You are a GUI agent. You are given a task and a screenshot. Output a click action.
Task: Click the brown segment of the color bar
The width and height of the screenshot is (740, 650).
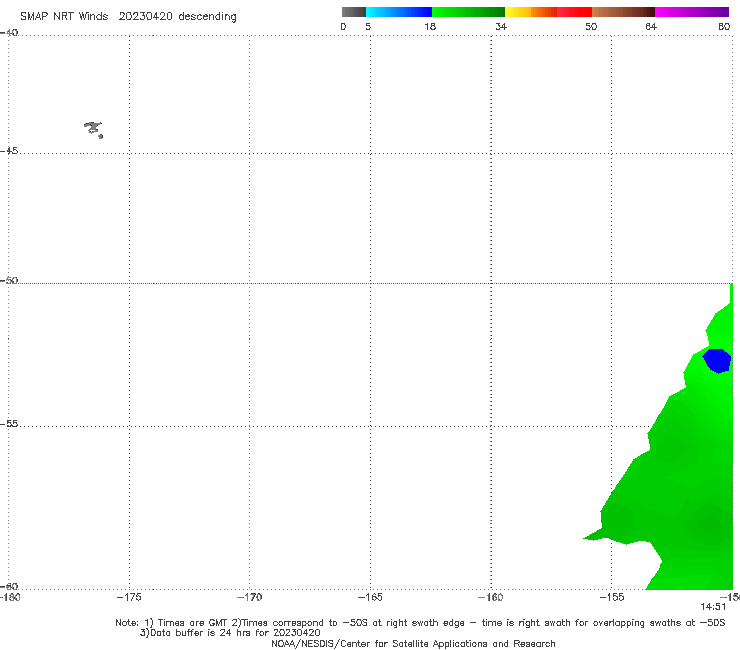click(x=623, y=12)
